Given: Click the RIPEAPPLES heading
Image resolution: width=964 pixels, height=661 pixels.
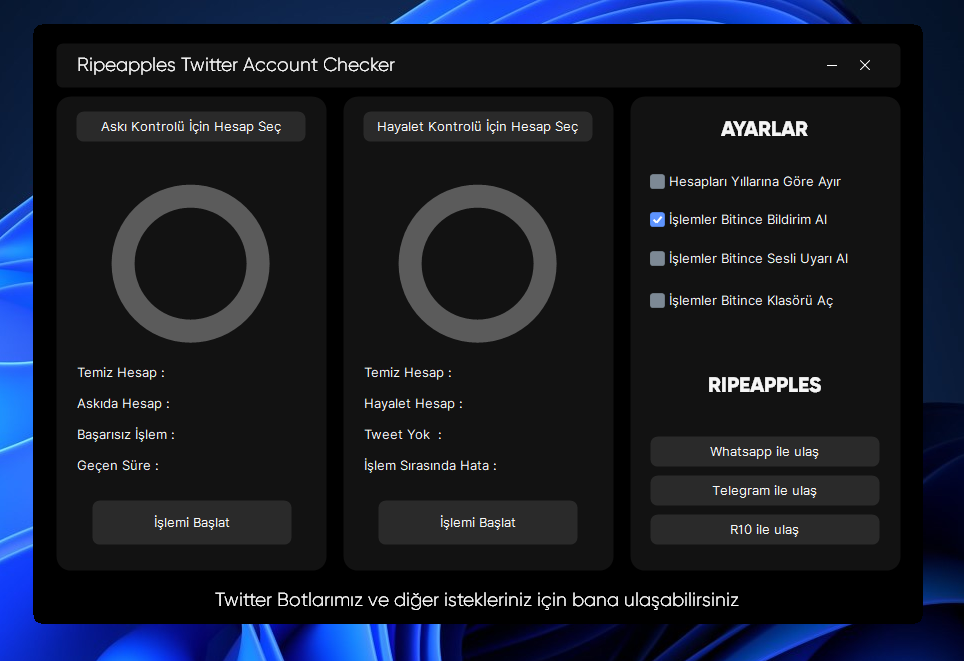Looking at the screenshot, I should click(764, 385).
